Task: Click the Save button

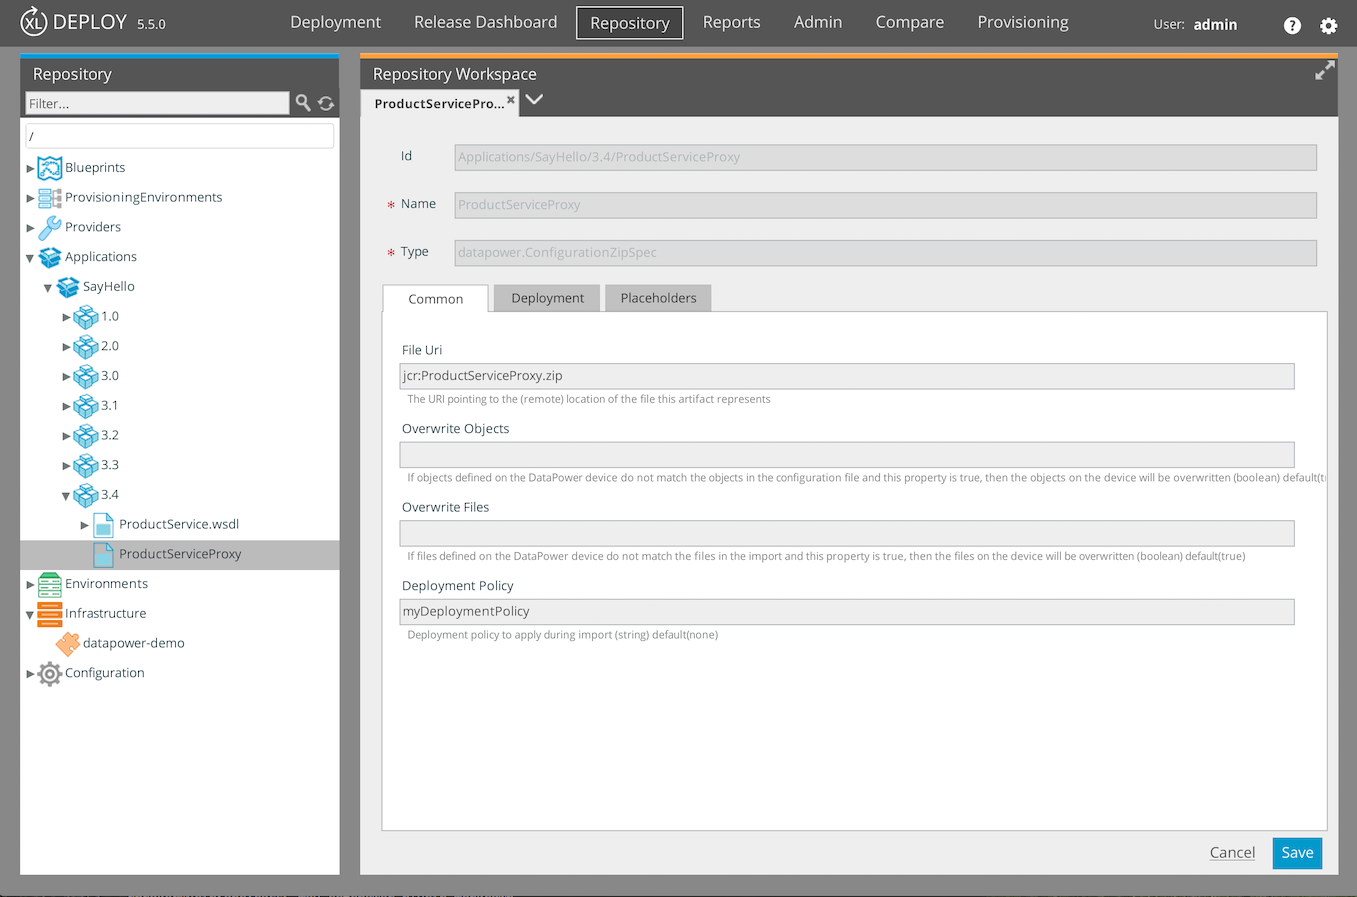Action: [1297, 853]
